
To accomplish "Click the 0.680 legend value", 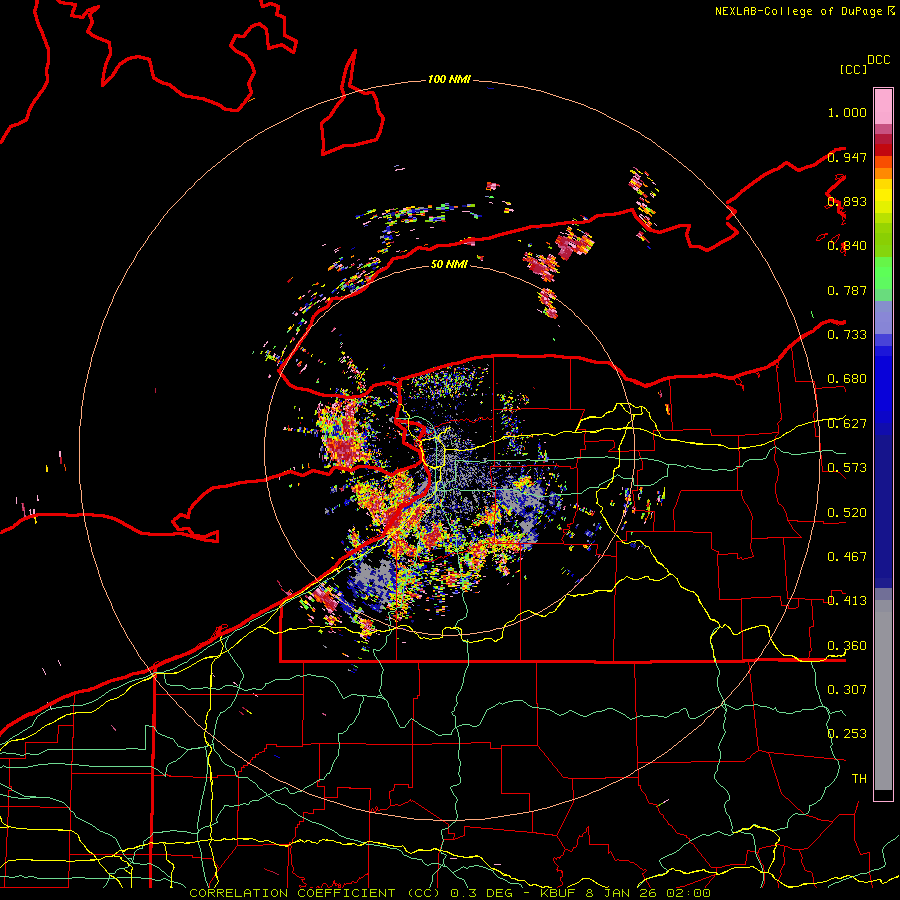I will [x=847, y=379].
